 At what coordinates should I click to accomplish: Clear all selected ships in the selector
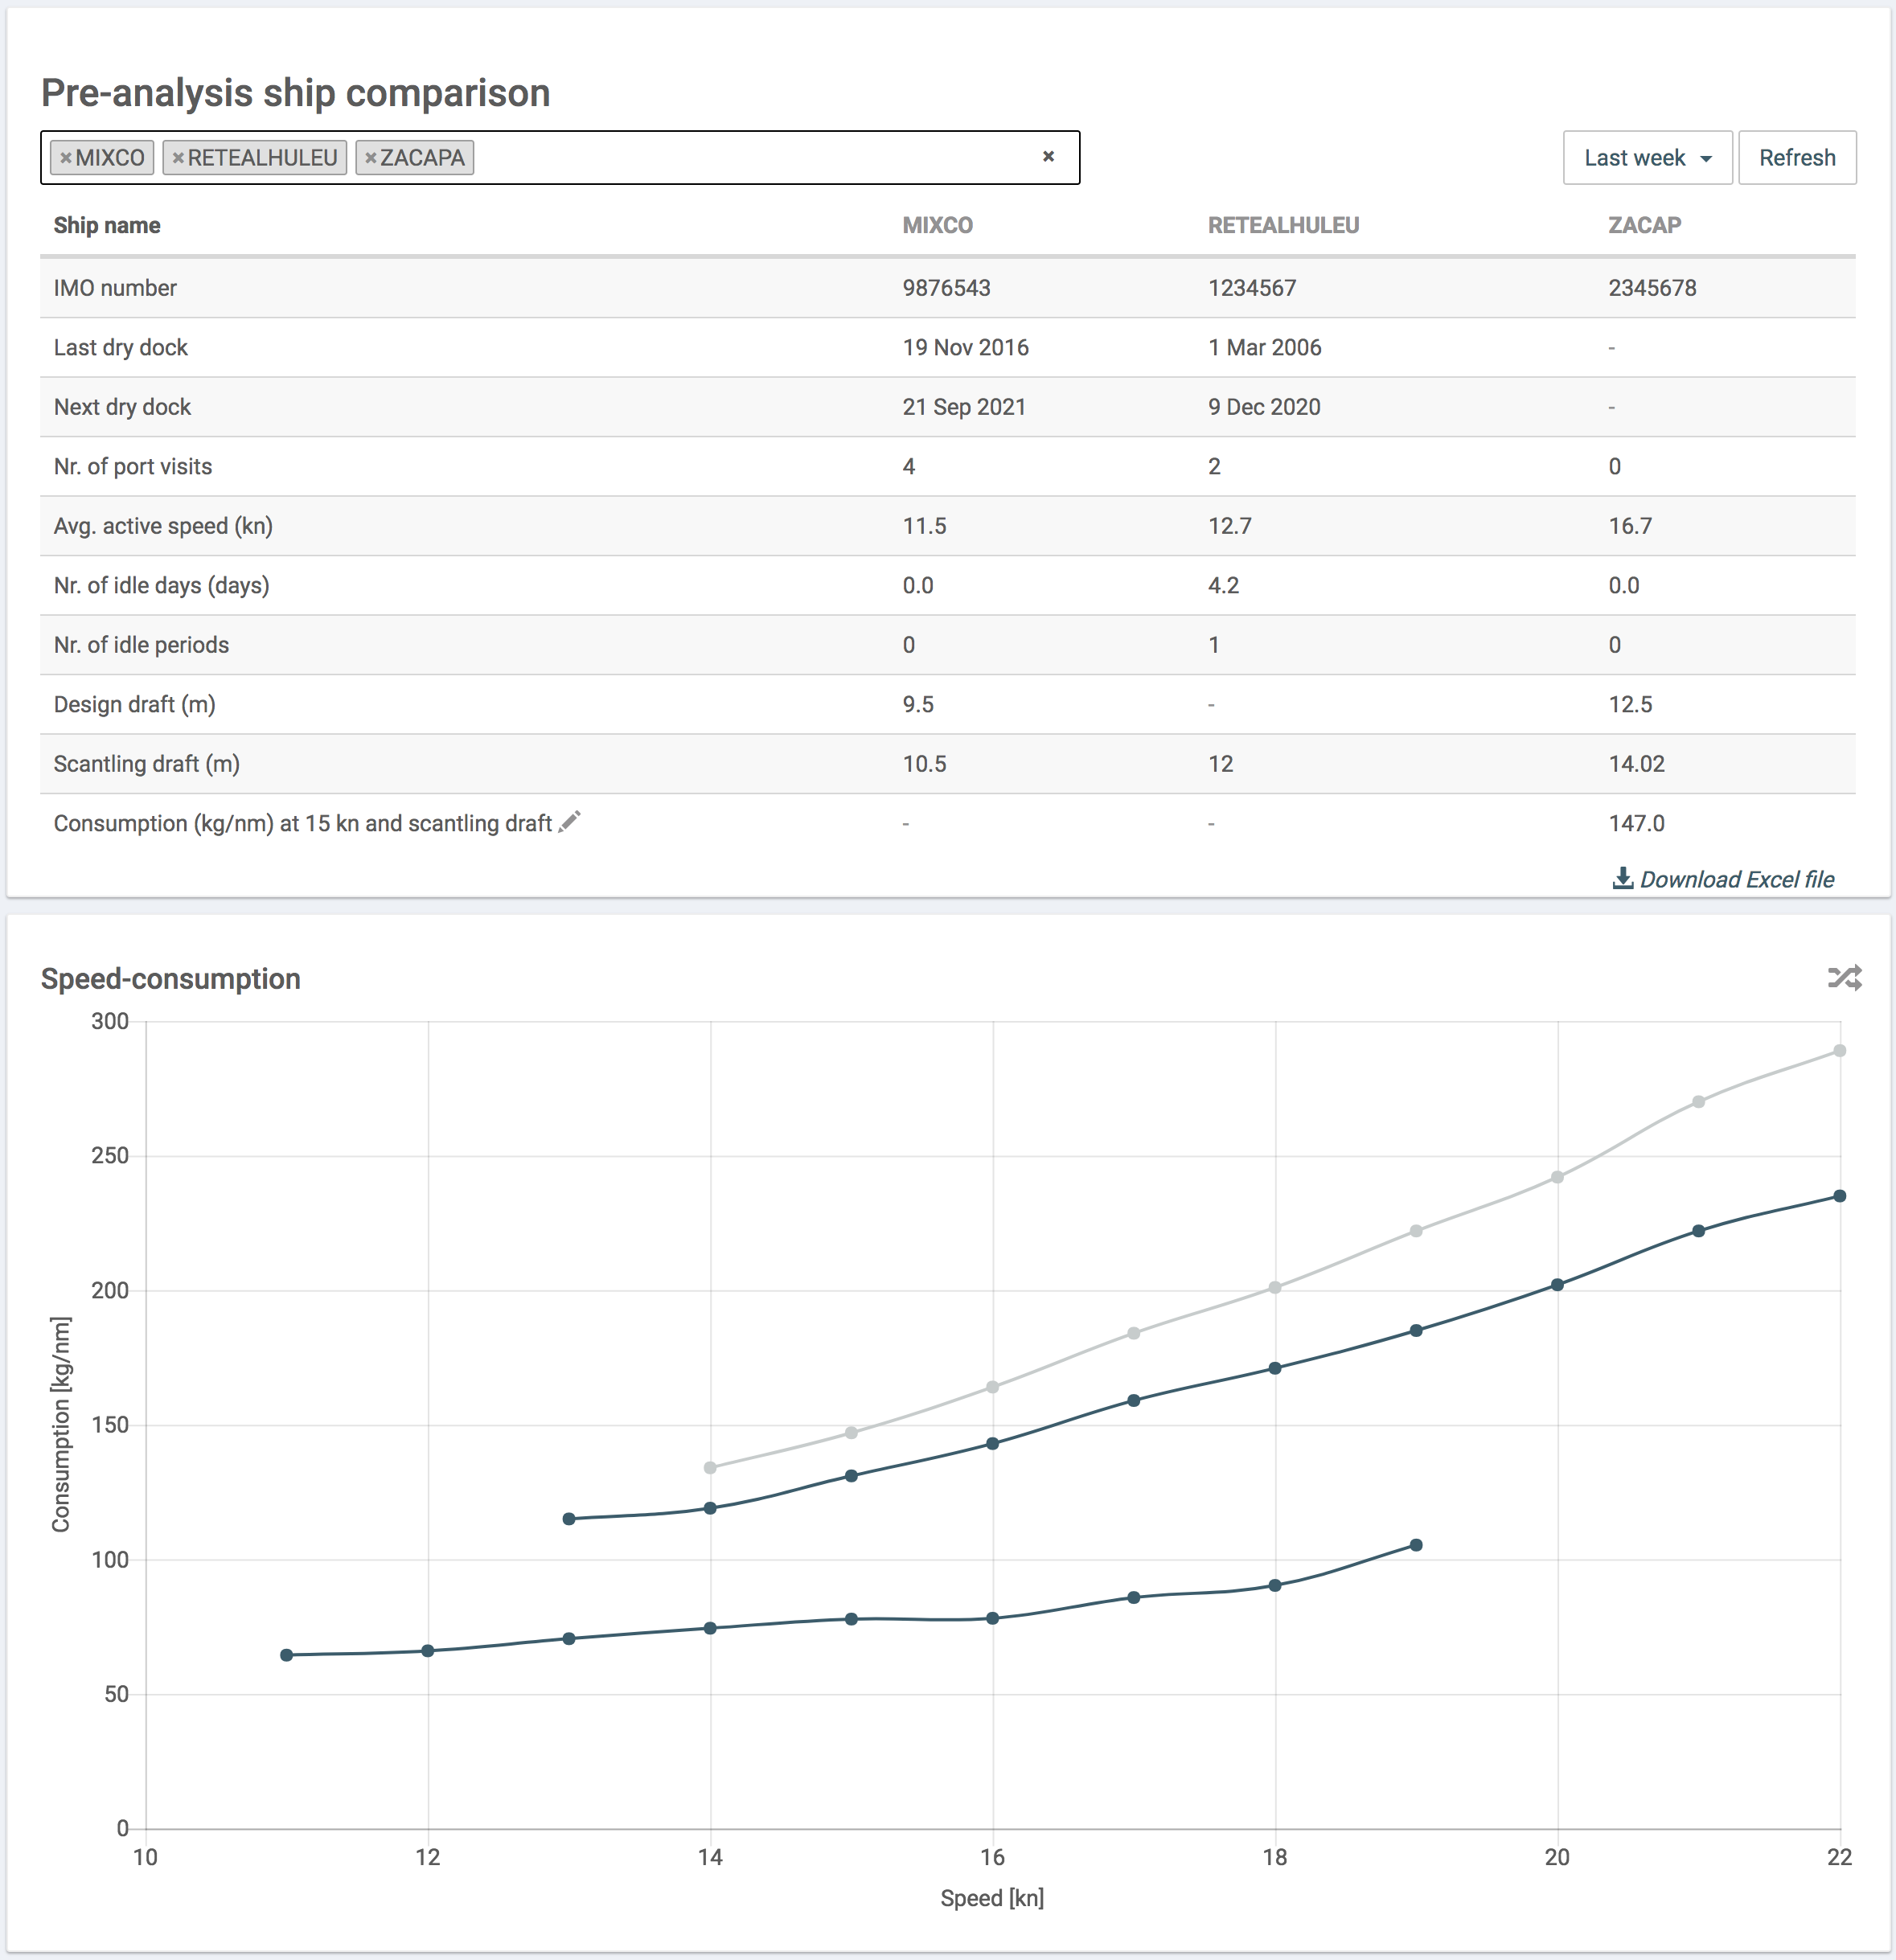1048,156
